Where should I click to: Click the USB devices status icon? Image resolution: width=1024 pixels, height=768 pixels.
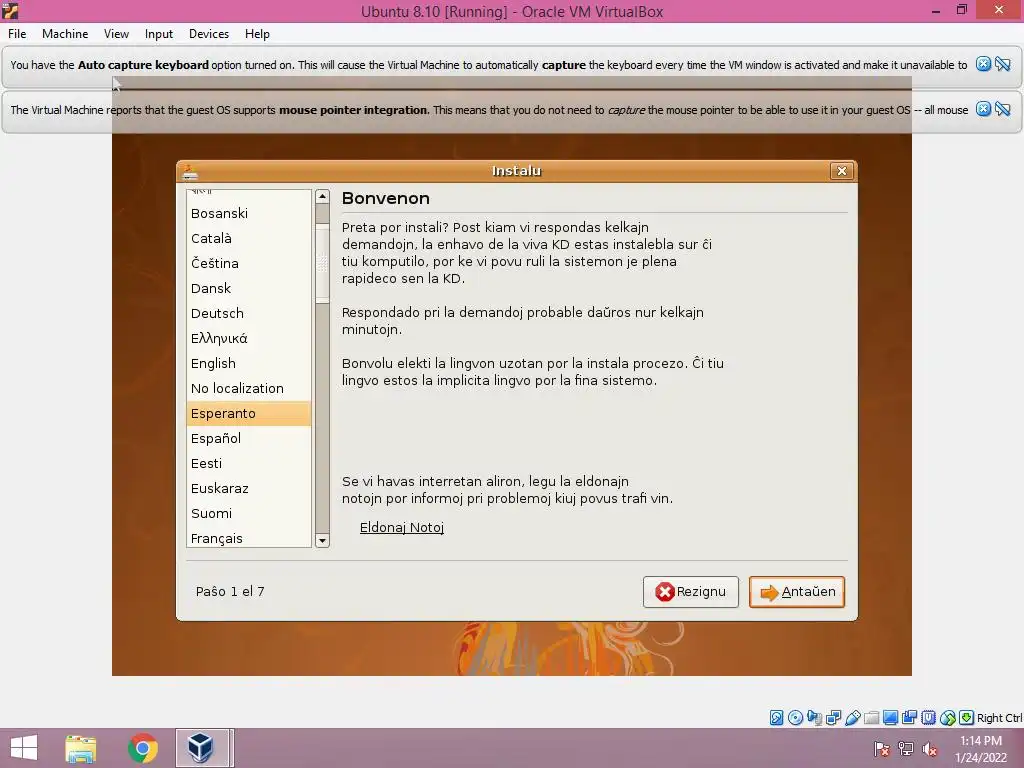[852, 718]
